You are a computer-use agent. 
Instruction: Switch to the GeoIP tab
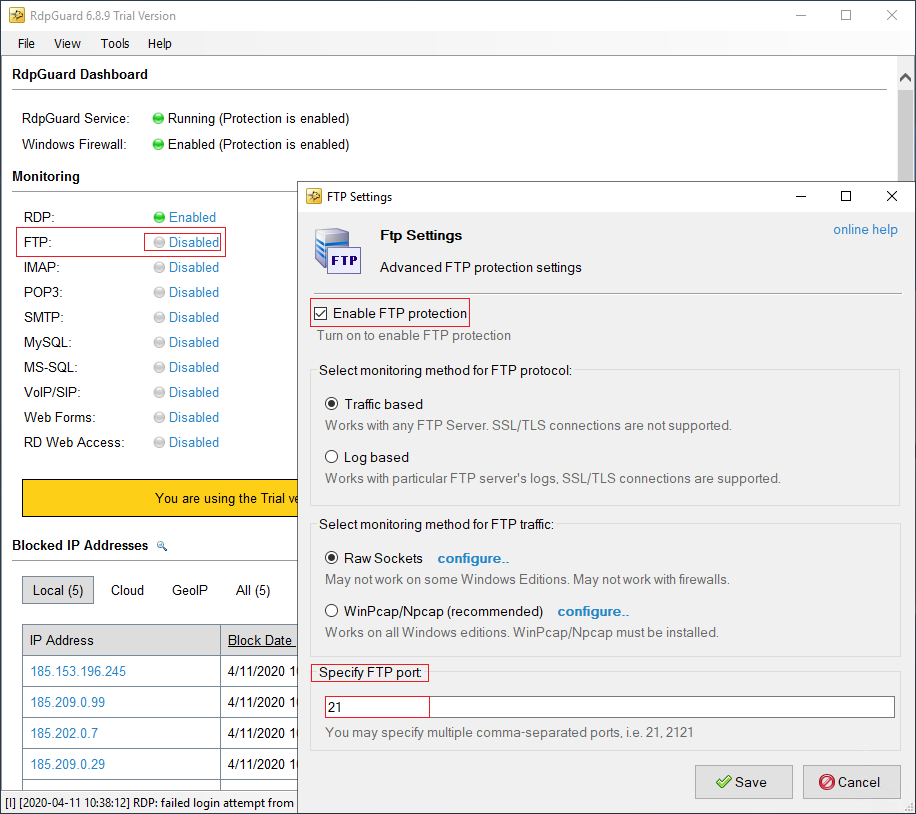(190, 590)
